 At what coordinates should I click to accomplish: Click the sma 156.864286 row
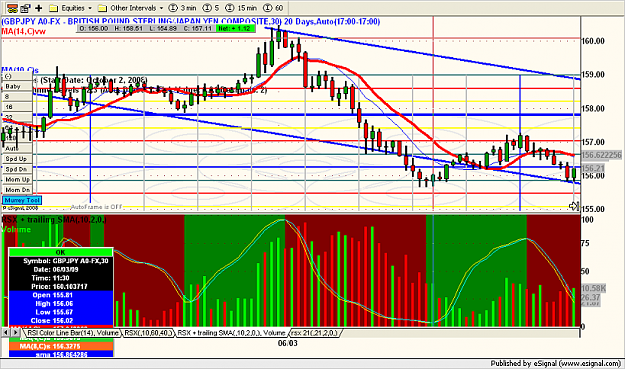61,354
